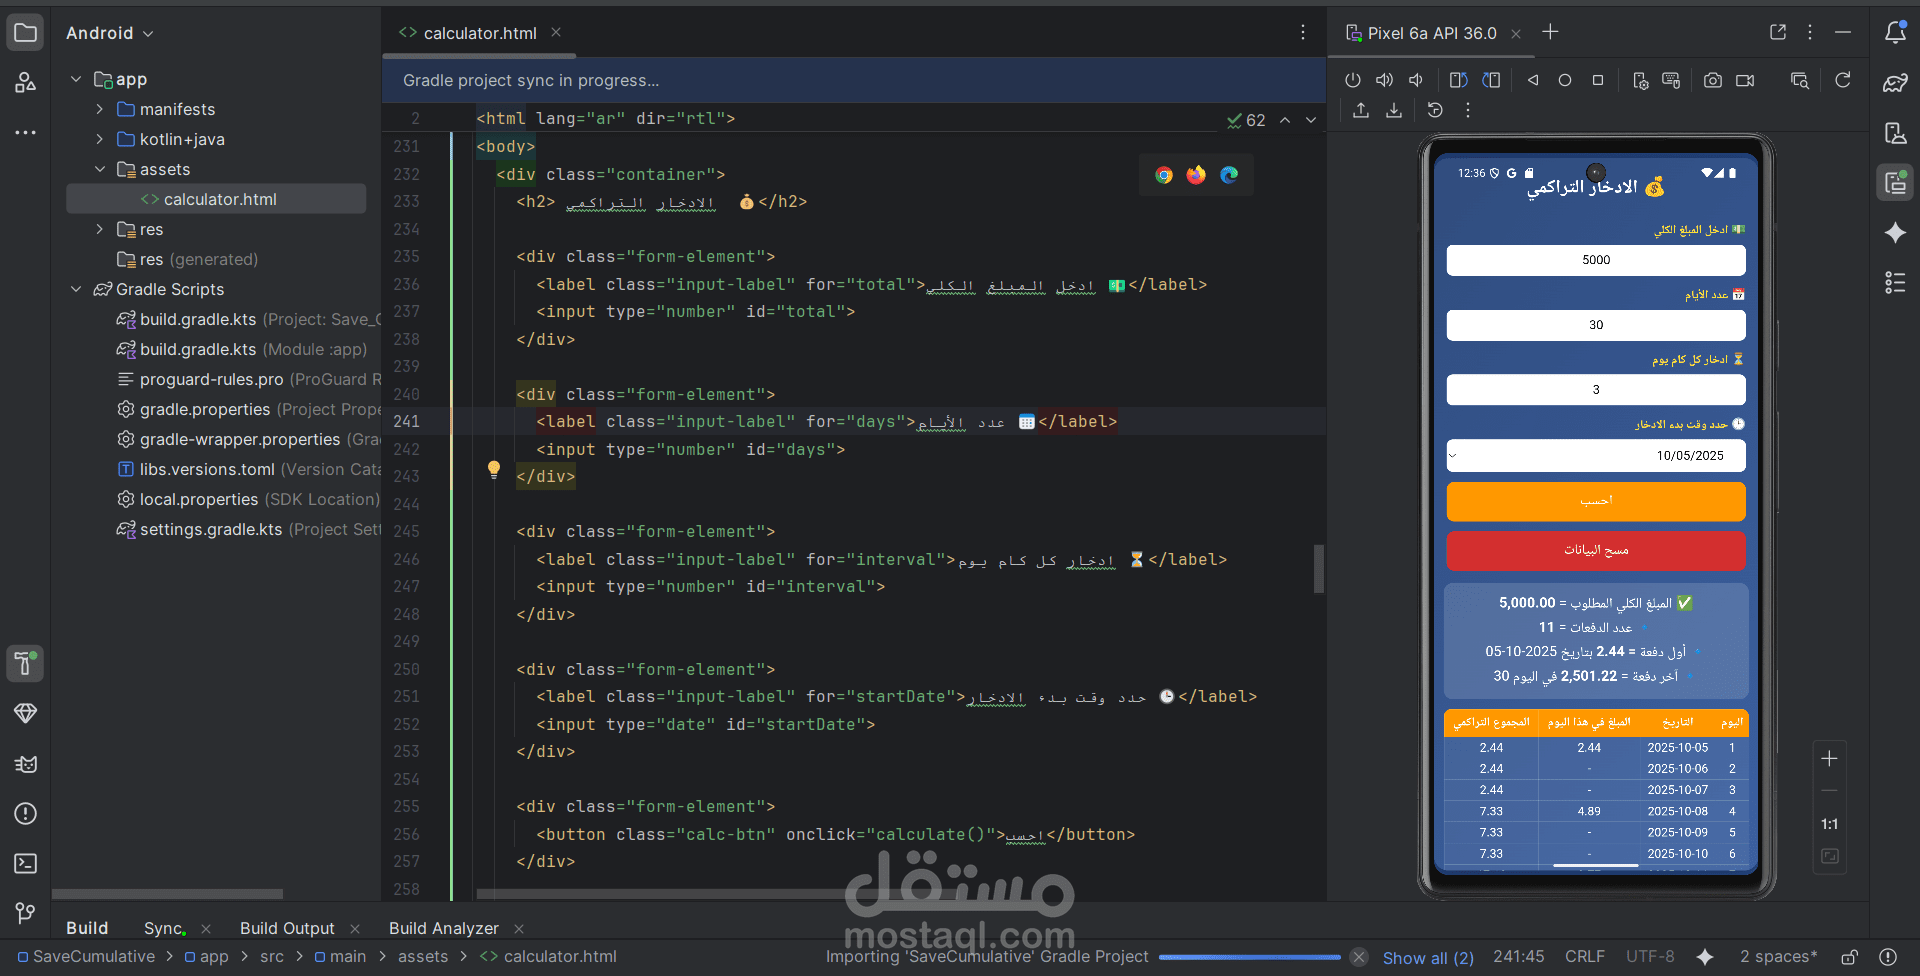Open preview in Chrome browser
This screenshot has height=976, width=1920.
coord(1164,175)
